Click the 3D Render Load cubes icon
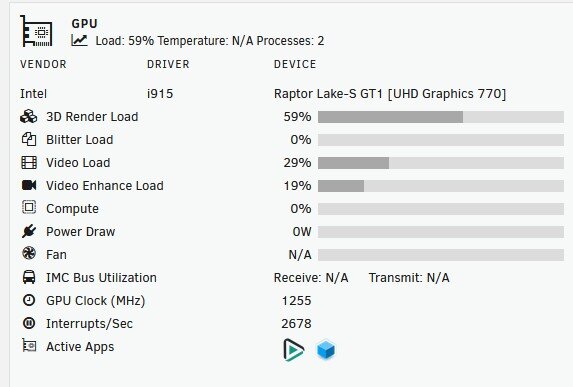The image size is (573, 387). click(x=29, y=117)
